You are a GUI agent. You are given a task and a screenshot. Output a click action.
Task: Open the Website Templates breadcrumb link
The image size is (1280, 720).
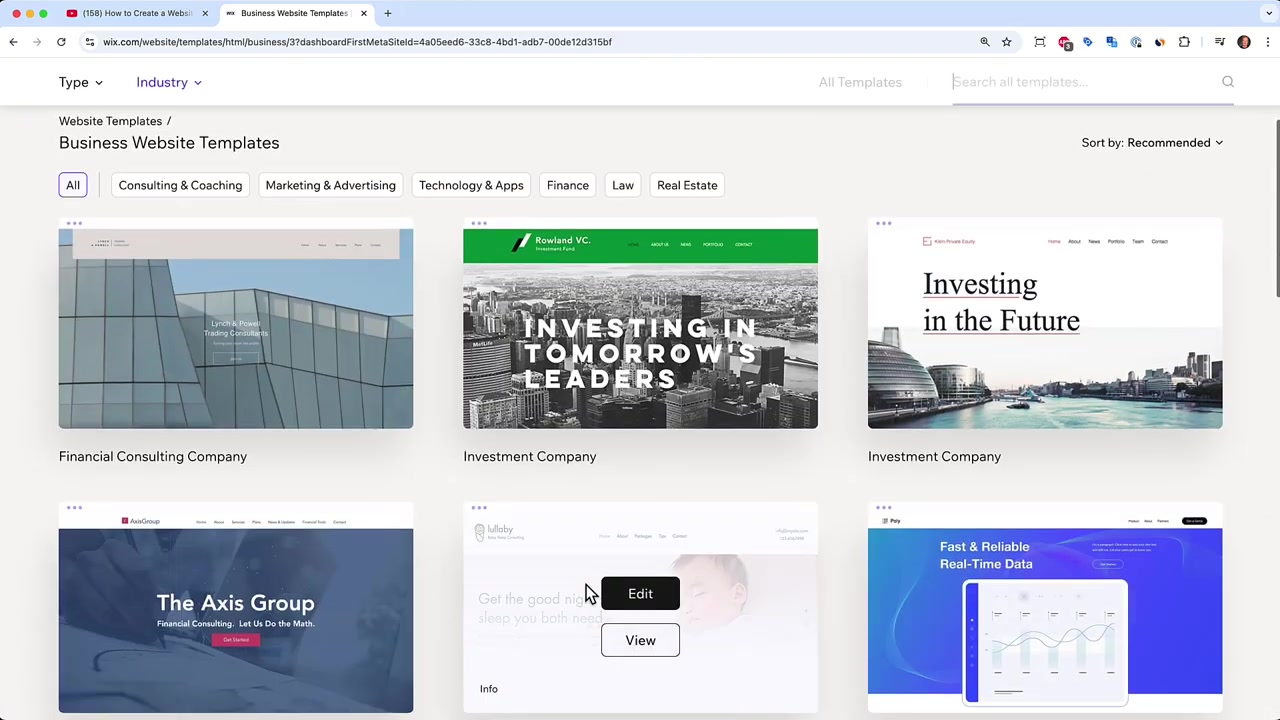tap(110, 121)
